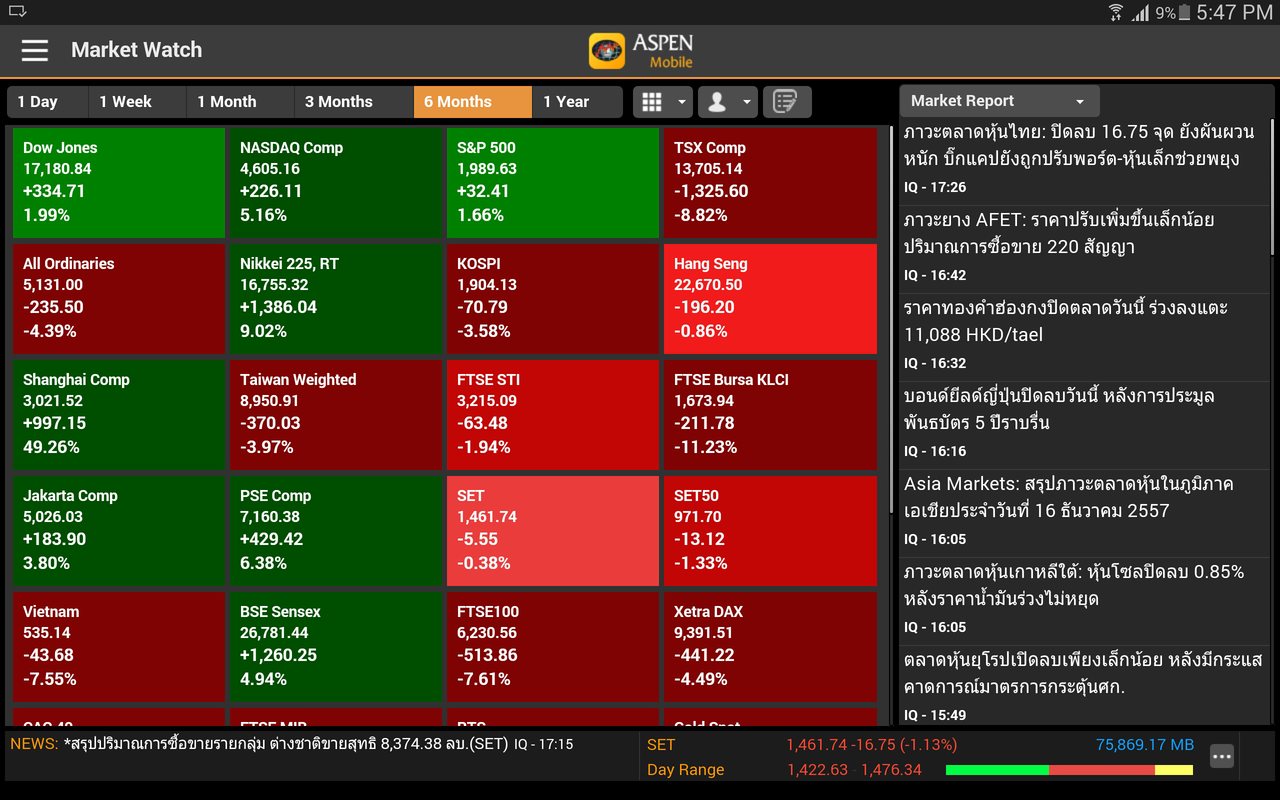Select the Taiwan Weighted tile
This screenshot has height=800, width=1280.
coord(336,414)
